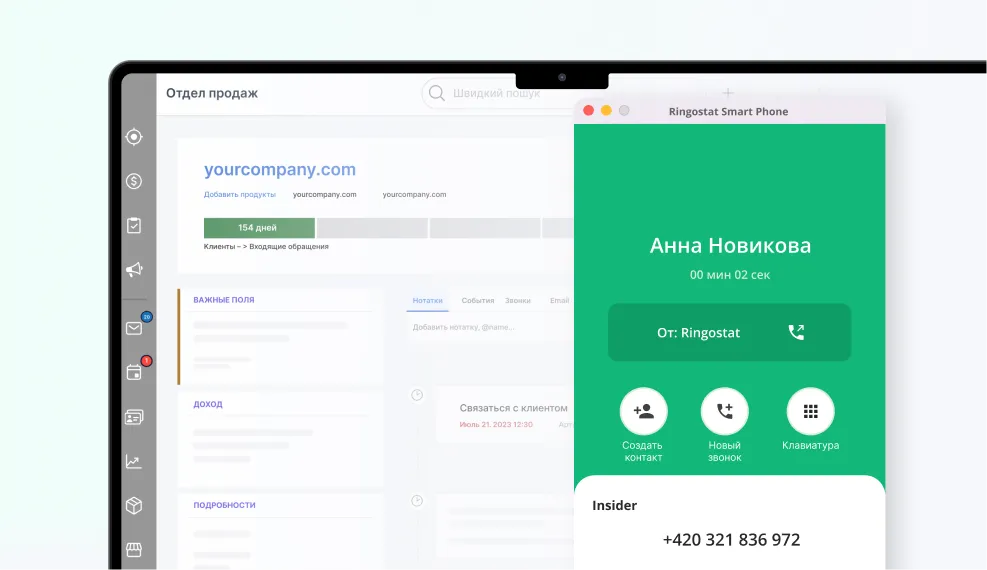Image resolution: width=987 pixels, height=570 pixels.
Task: Click the Добавить продукты link
Action: (240, 194)
